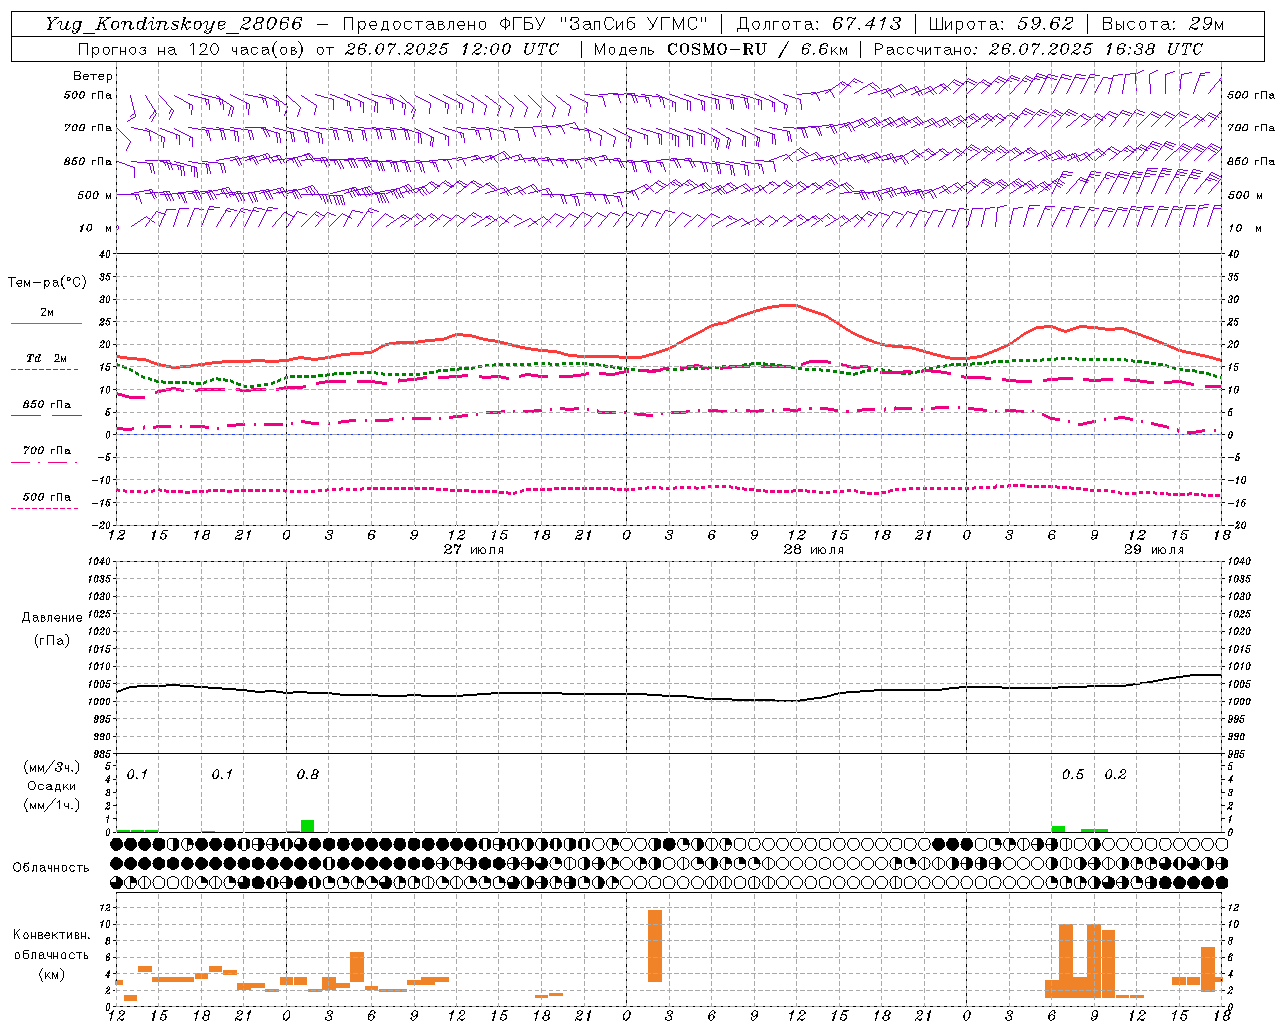Viewport: 1280px width, 1024px height.
Task: Click the (мм/1ч.) precipitation unit label
Action: pos(51,805)
